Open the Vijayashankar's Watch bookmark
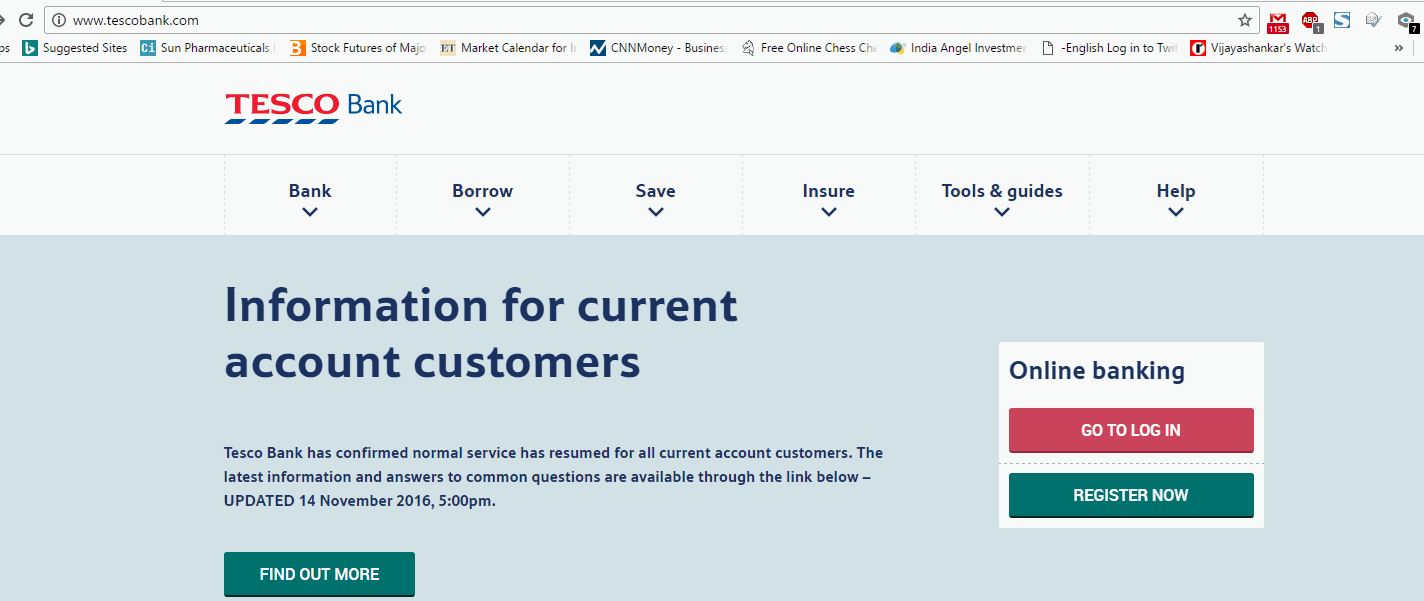1424x601 pixels. [x=1259, y=47]
